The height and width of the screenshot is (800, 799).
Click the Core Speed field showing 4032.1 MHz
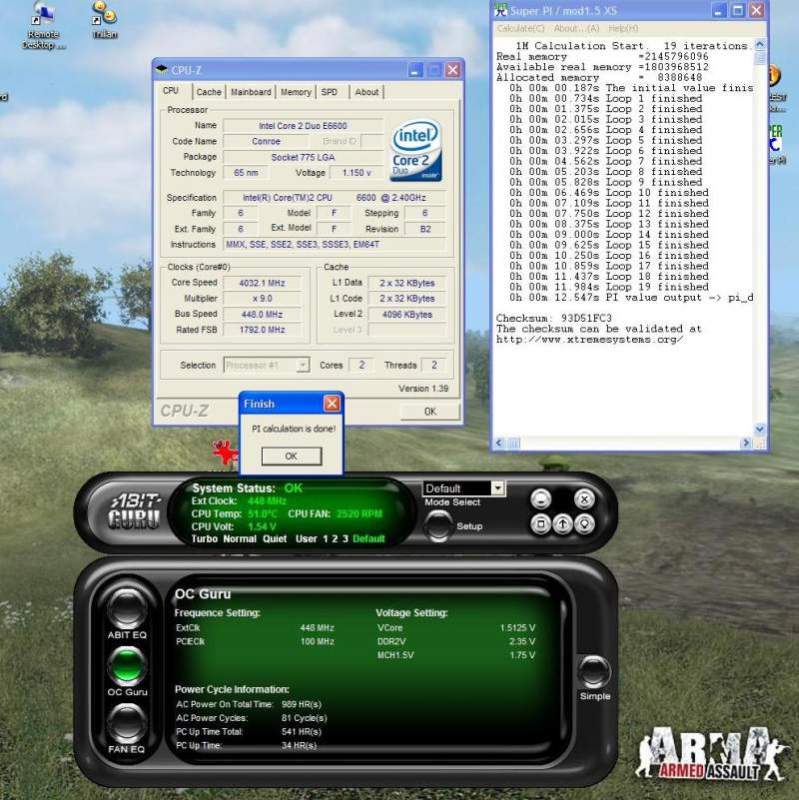point(262,283)
